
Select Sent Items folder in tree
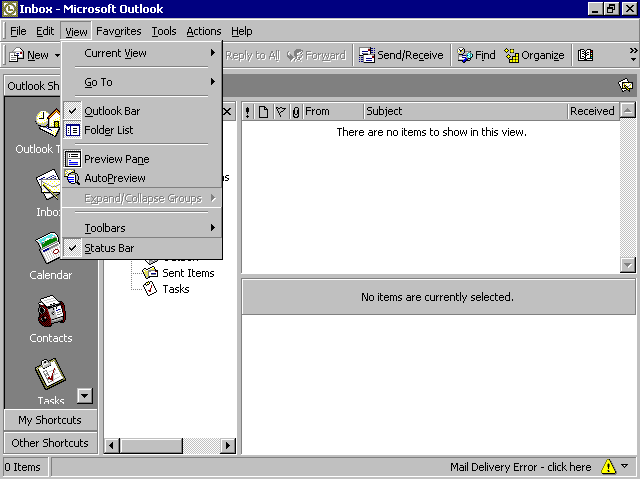(x=178, y=273)
